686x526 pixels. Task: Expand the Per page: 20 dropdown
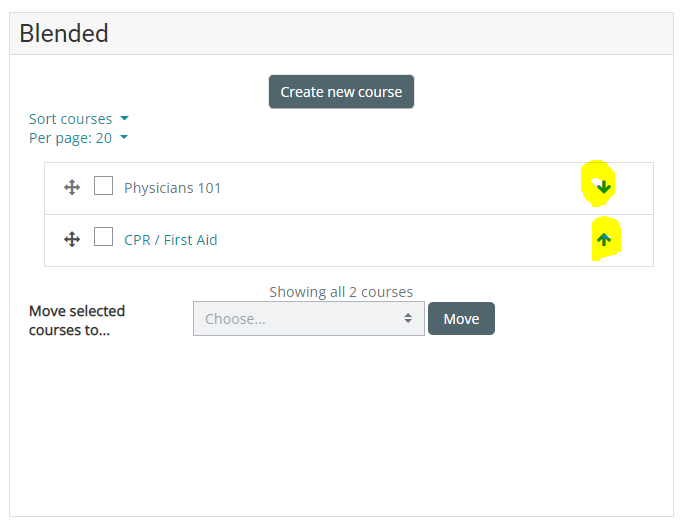point(78,138)
